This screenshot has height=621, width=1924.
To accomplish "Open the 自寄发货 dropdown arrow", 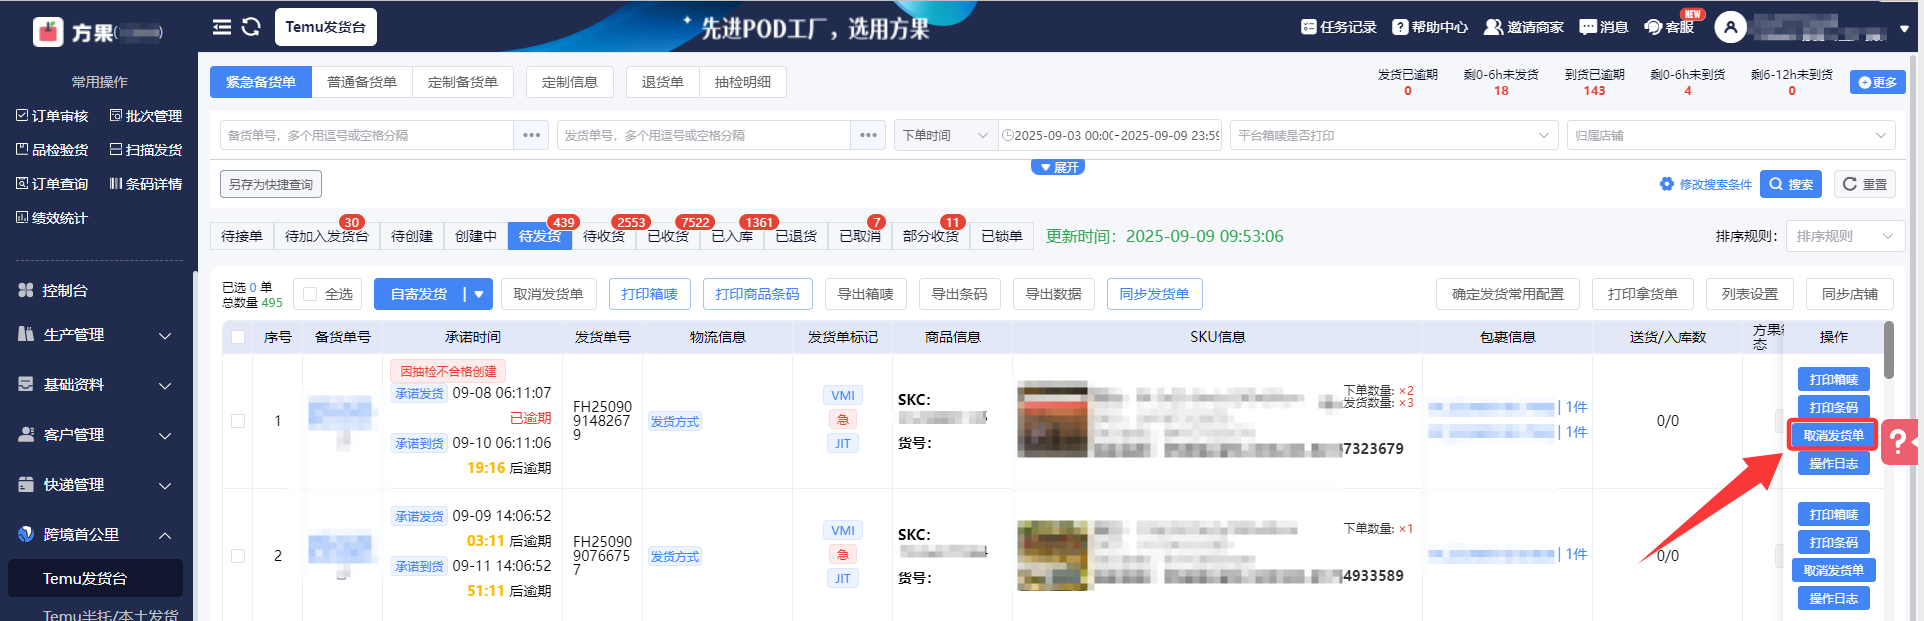I will (479, 294).
